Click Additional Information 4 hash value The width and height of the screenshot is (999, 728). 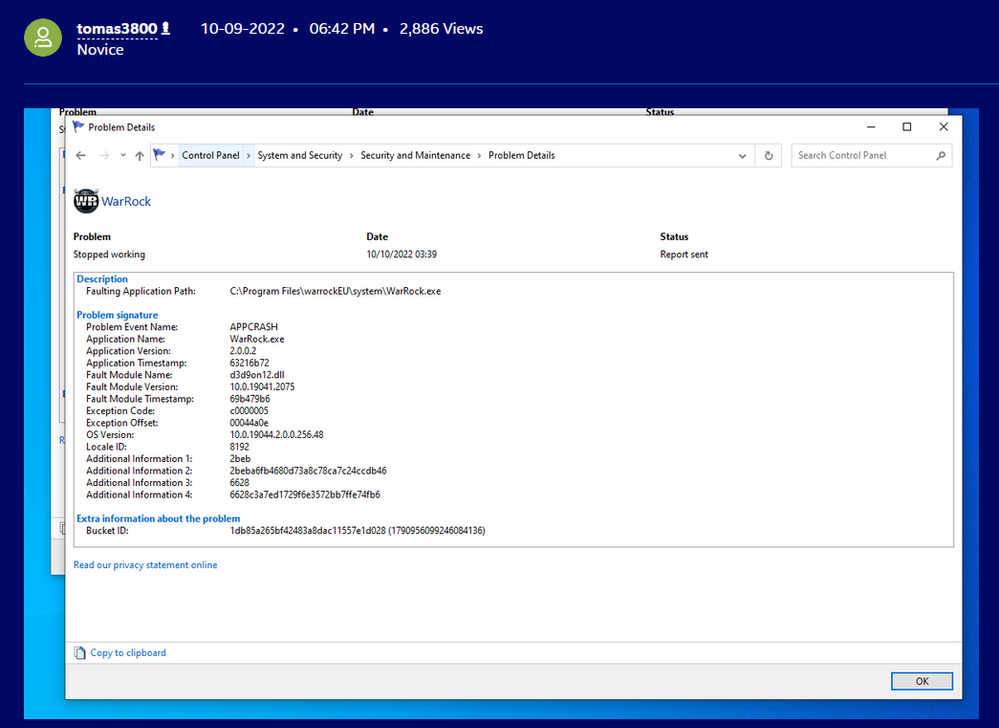305,495
